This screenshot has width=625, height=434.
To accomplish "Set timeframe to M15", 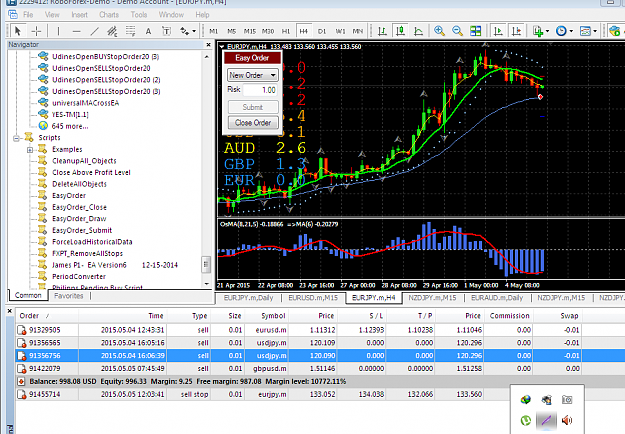I will pos(250,31).
